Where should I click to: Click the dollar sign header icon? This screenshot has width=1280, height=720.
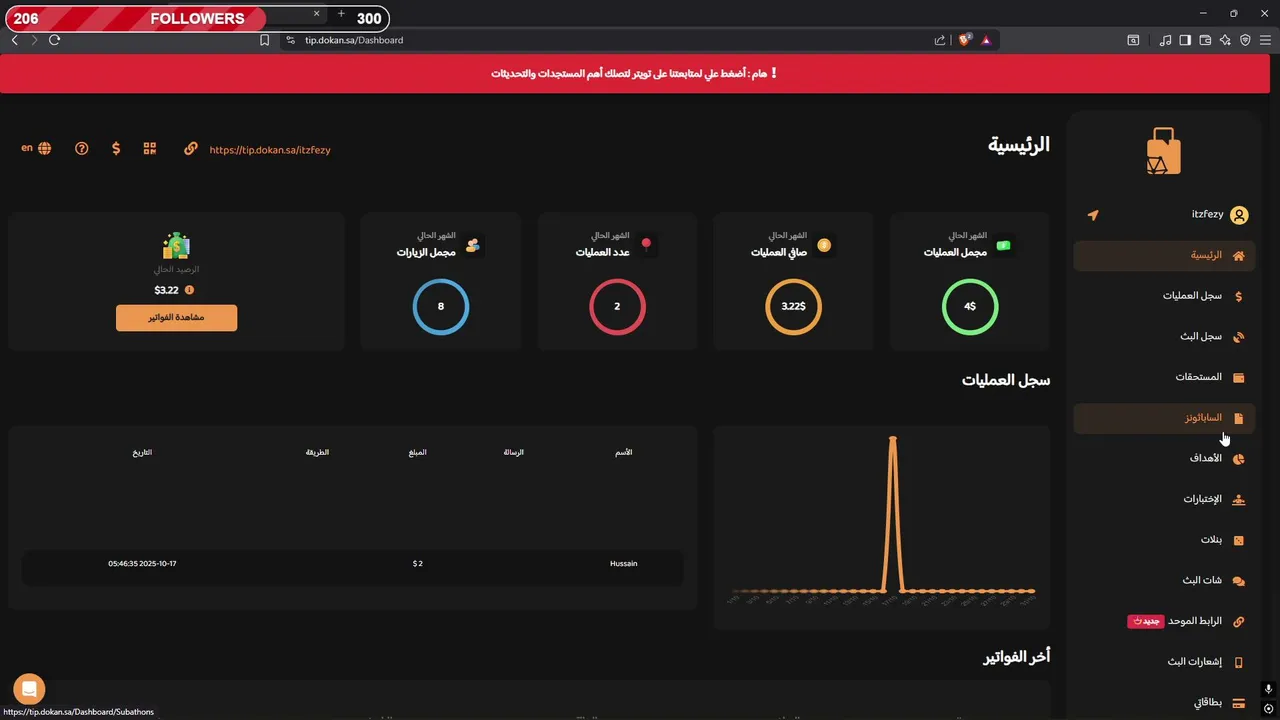[x=116, y=148]
